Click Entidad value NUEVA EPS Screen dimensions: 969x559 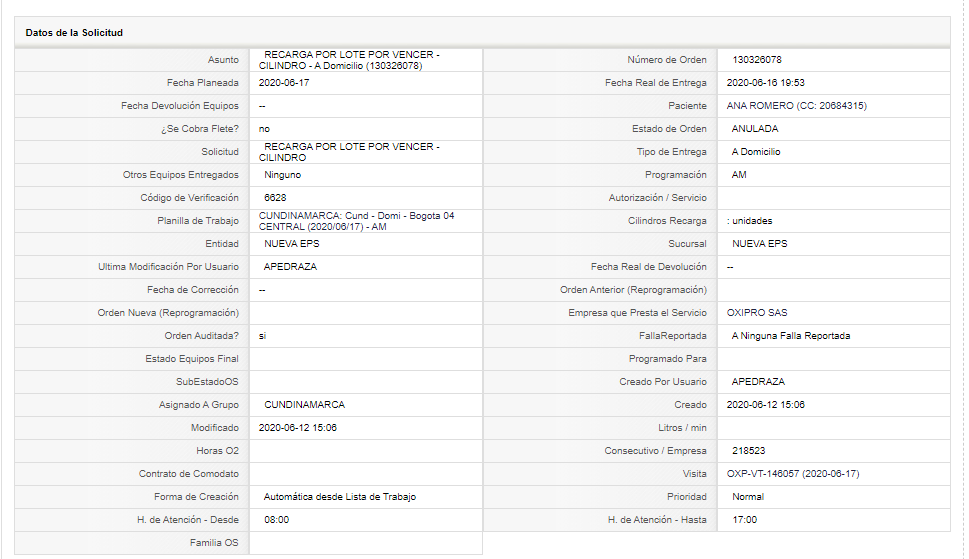click(x=292, y=244)
